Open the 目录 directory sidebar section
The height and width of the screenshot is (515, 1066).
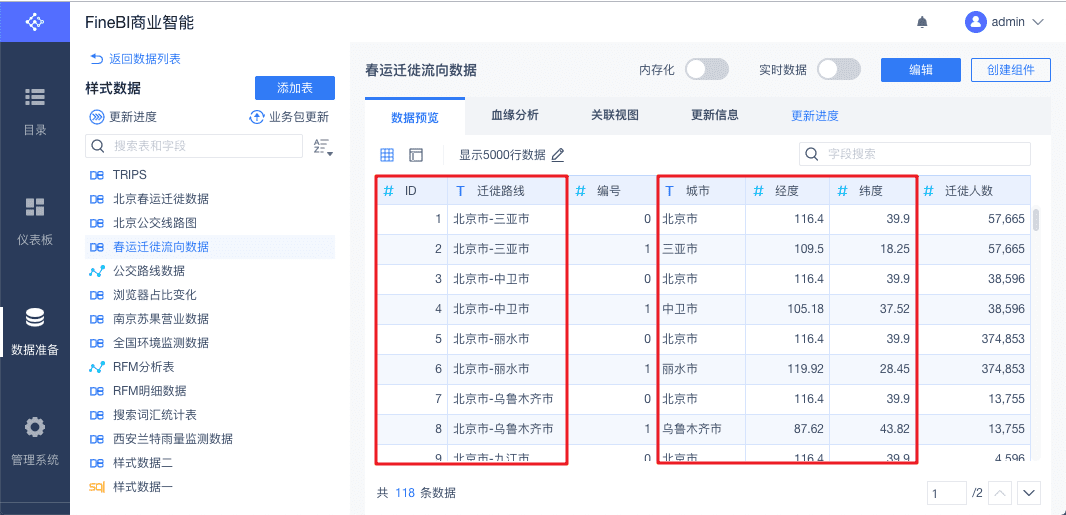35,110
